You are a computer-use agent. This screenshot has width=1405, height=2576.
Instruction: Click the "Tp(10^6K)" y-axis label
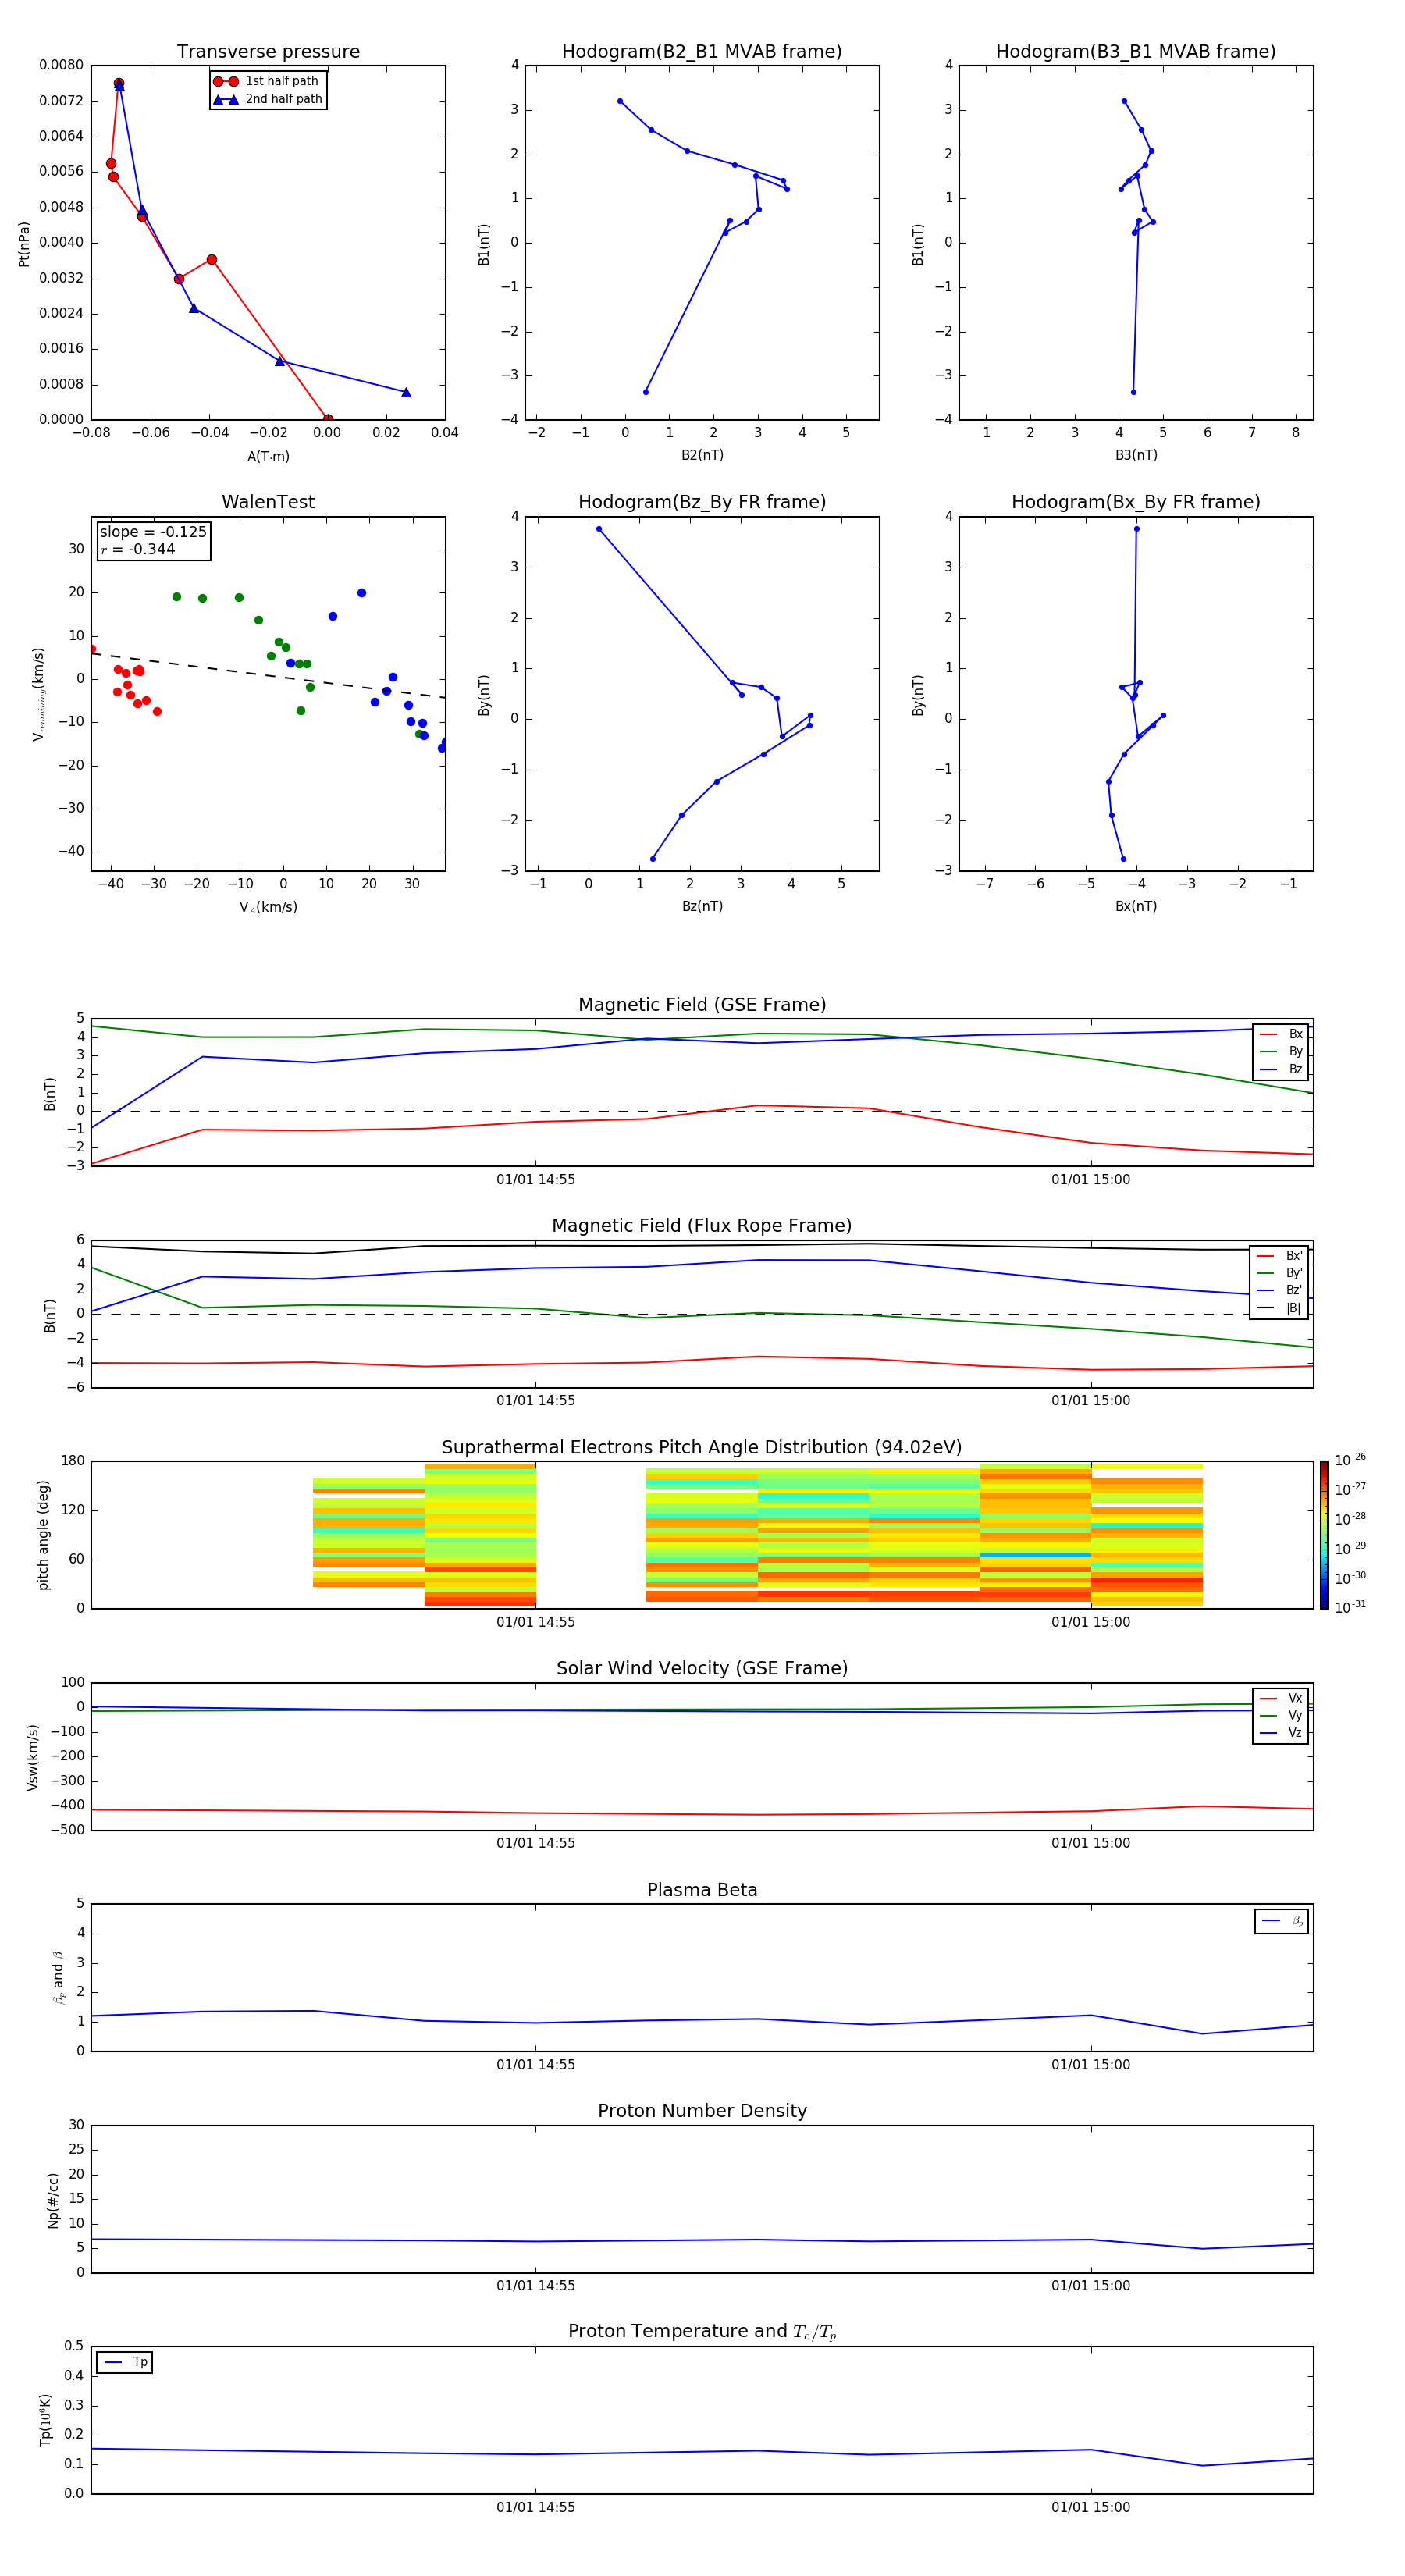45,2420
